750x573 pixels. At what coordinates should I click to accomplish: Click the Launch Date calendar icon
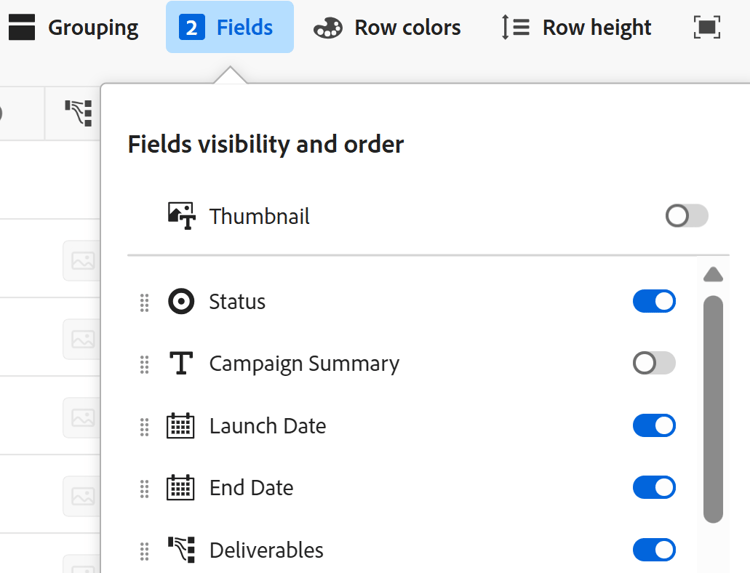(181, 426)
